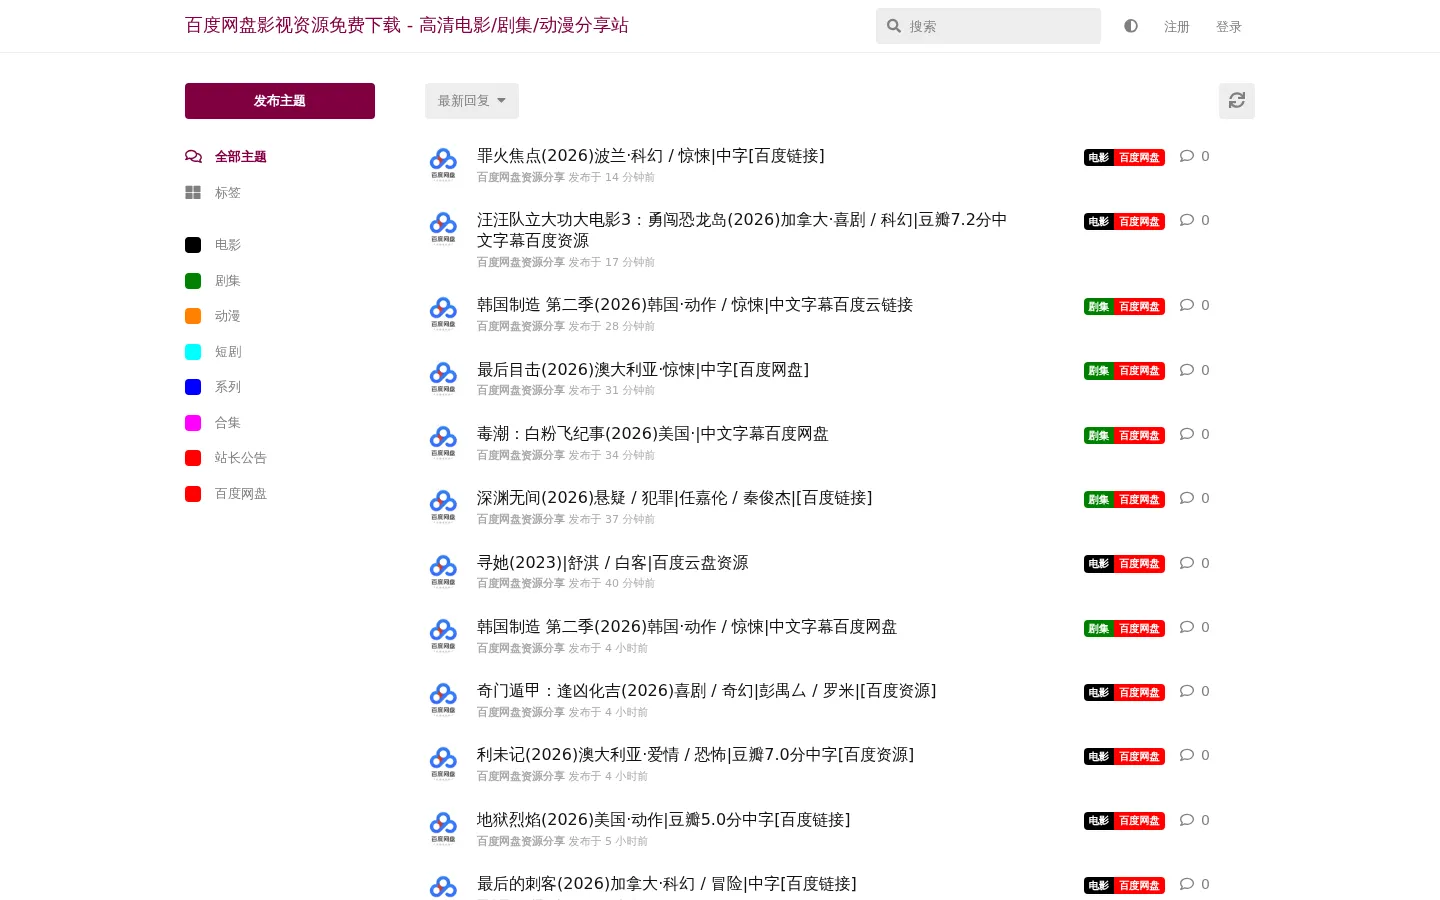Open 韩国制造 第二季 百度云链接 topic
The width and height of the screenshot is (1440, 900).
click(x=695, y=305)
